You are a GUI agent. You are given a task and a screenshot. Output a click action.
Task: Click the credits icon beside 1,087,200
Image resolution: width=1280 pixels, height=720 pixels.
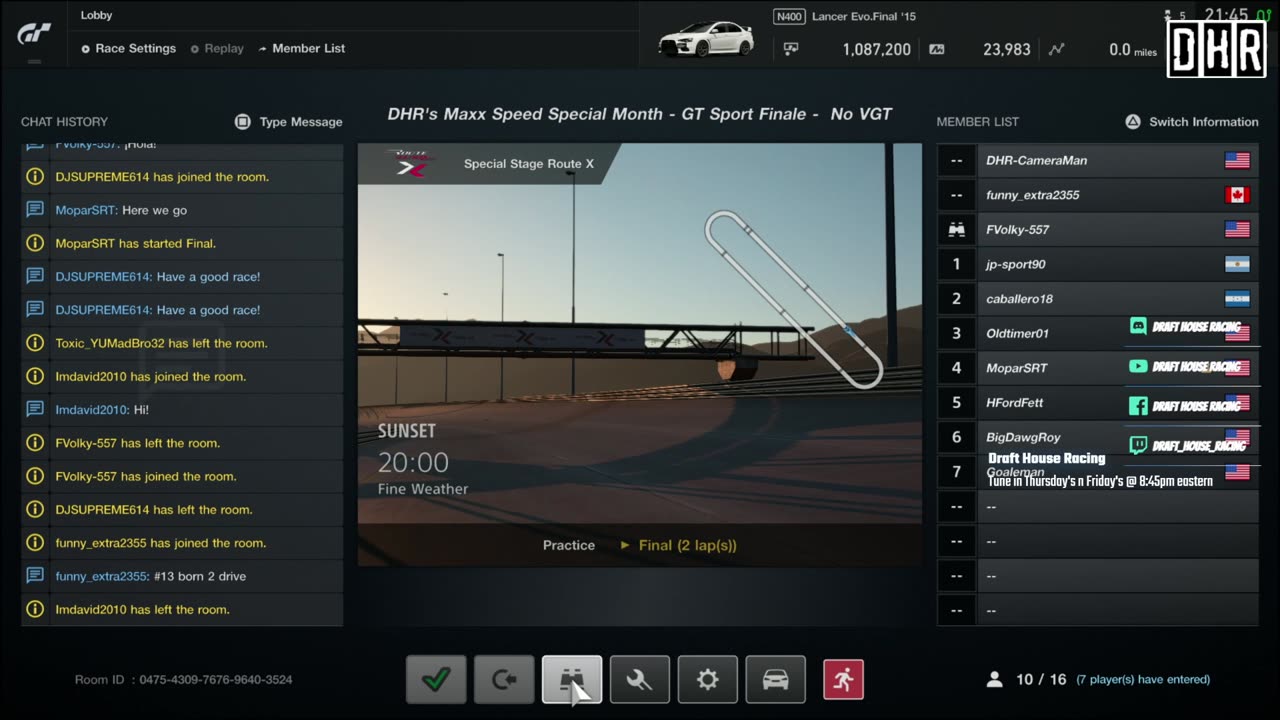coord(791,49)
